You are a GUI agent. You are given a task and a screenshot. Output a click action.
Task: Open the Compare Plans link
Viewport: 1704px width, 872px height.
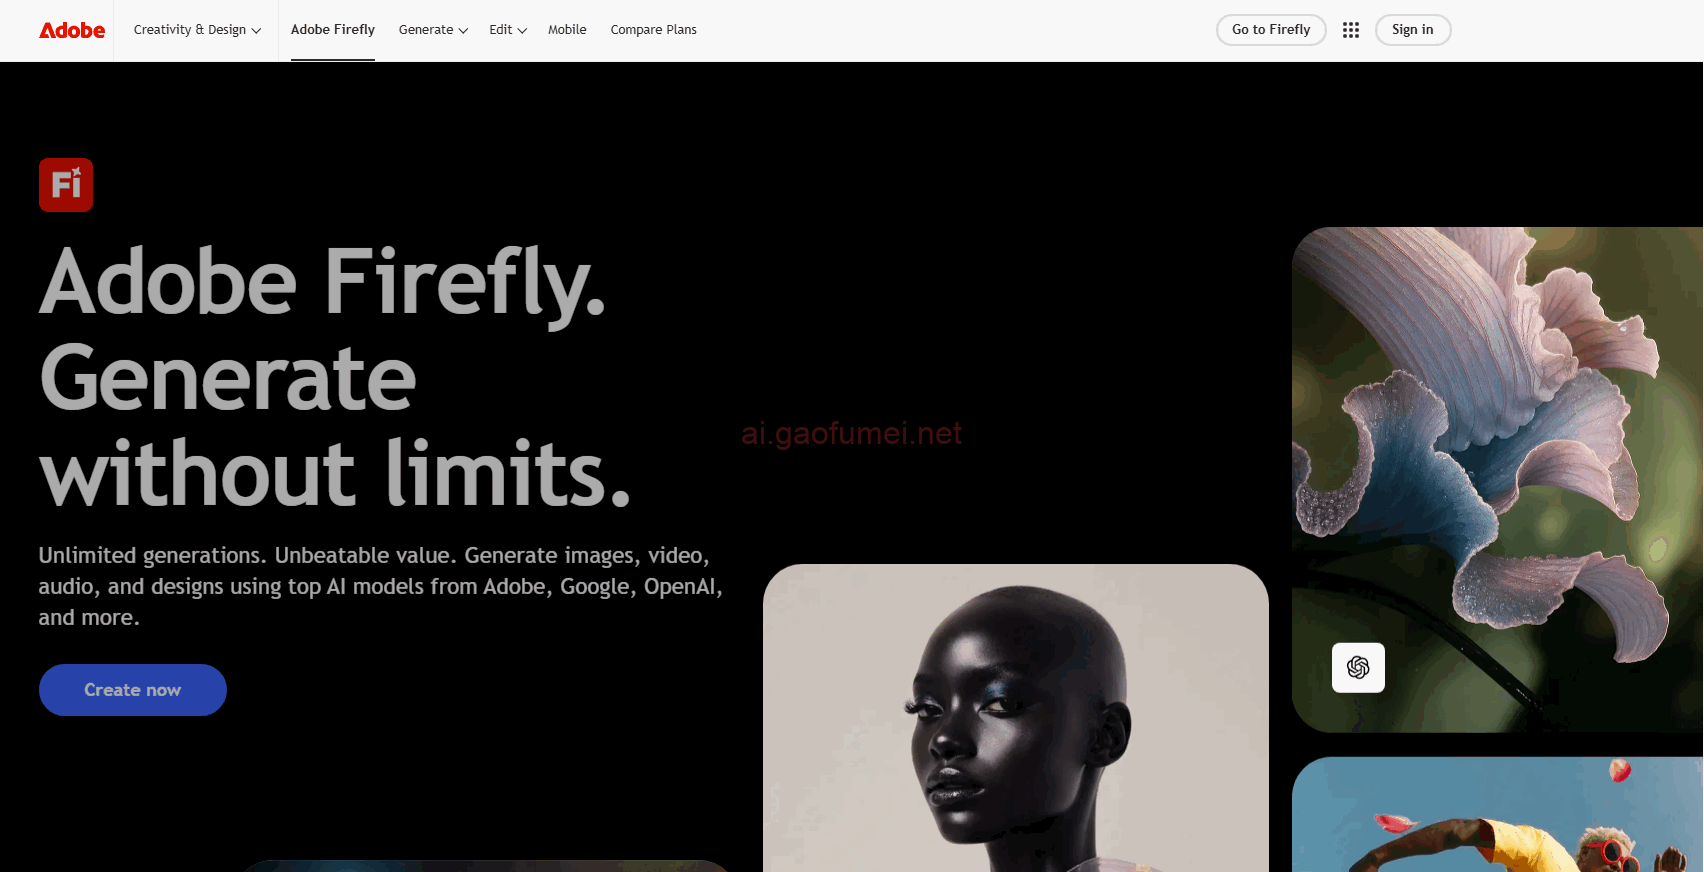(x=654, y=30)
